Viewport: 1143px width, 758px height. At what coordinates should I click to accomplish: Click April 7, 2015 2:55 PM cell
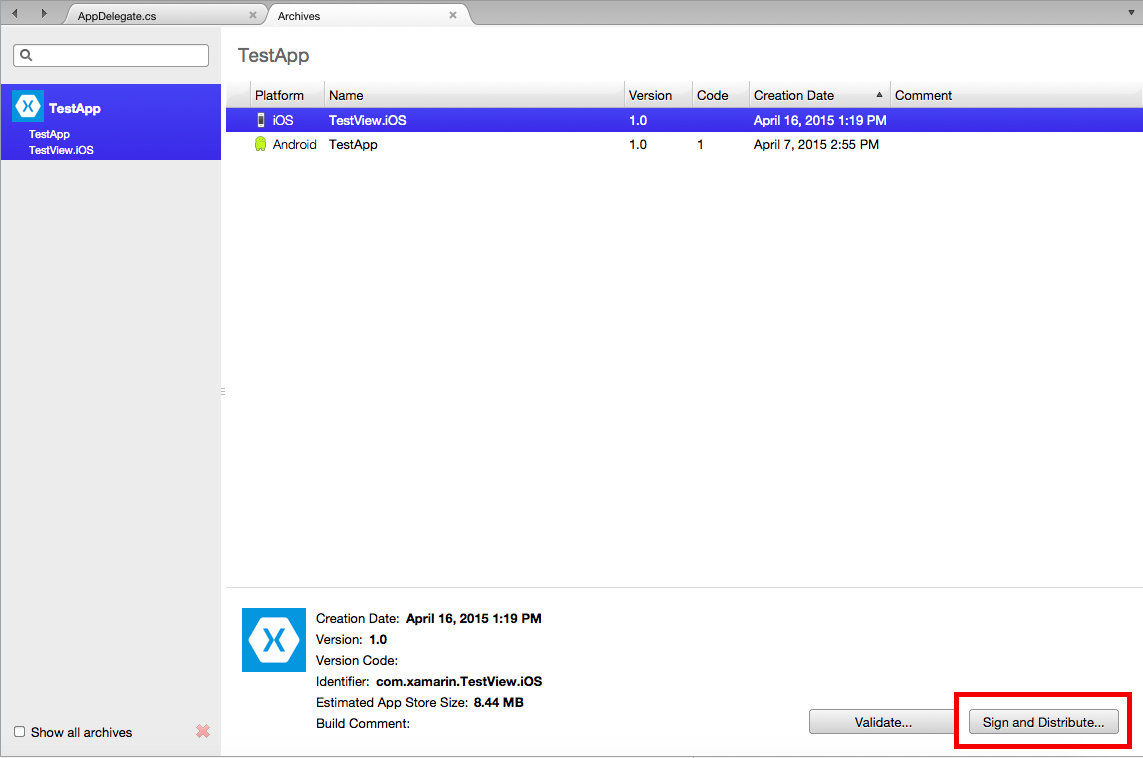[x=816, y=144]
